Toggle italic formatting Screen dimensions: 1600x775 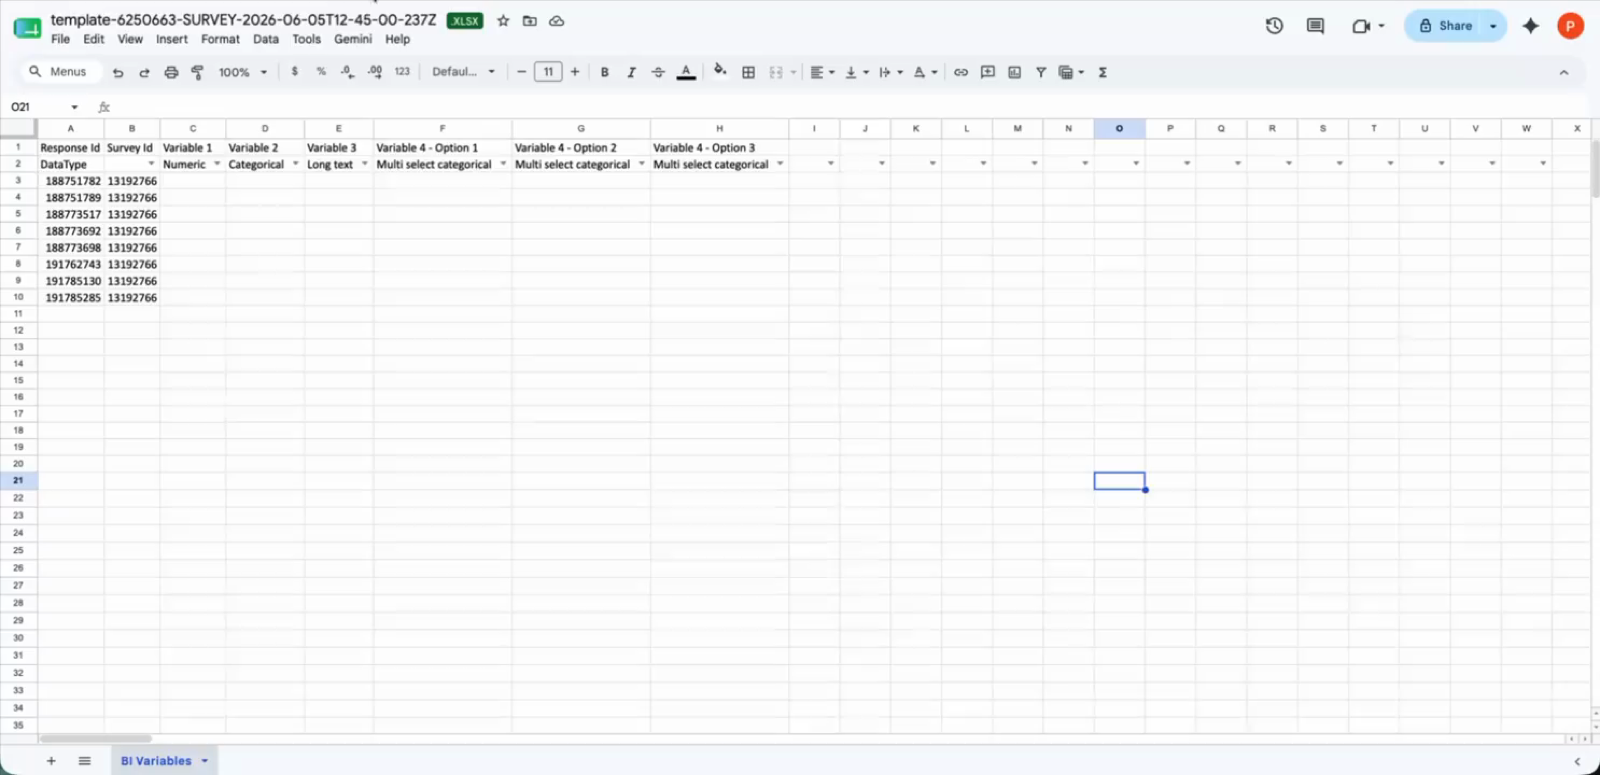(x=631, y=72)
